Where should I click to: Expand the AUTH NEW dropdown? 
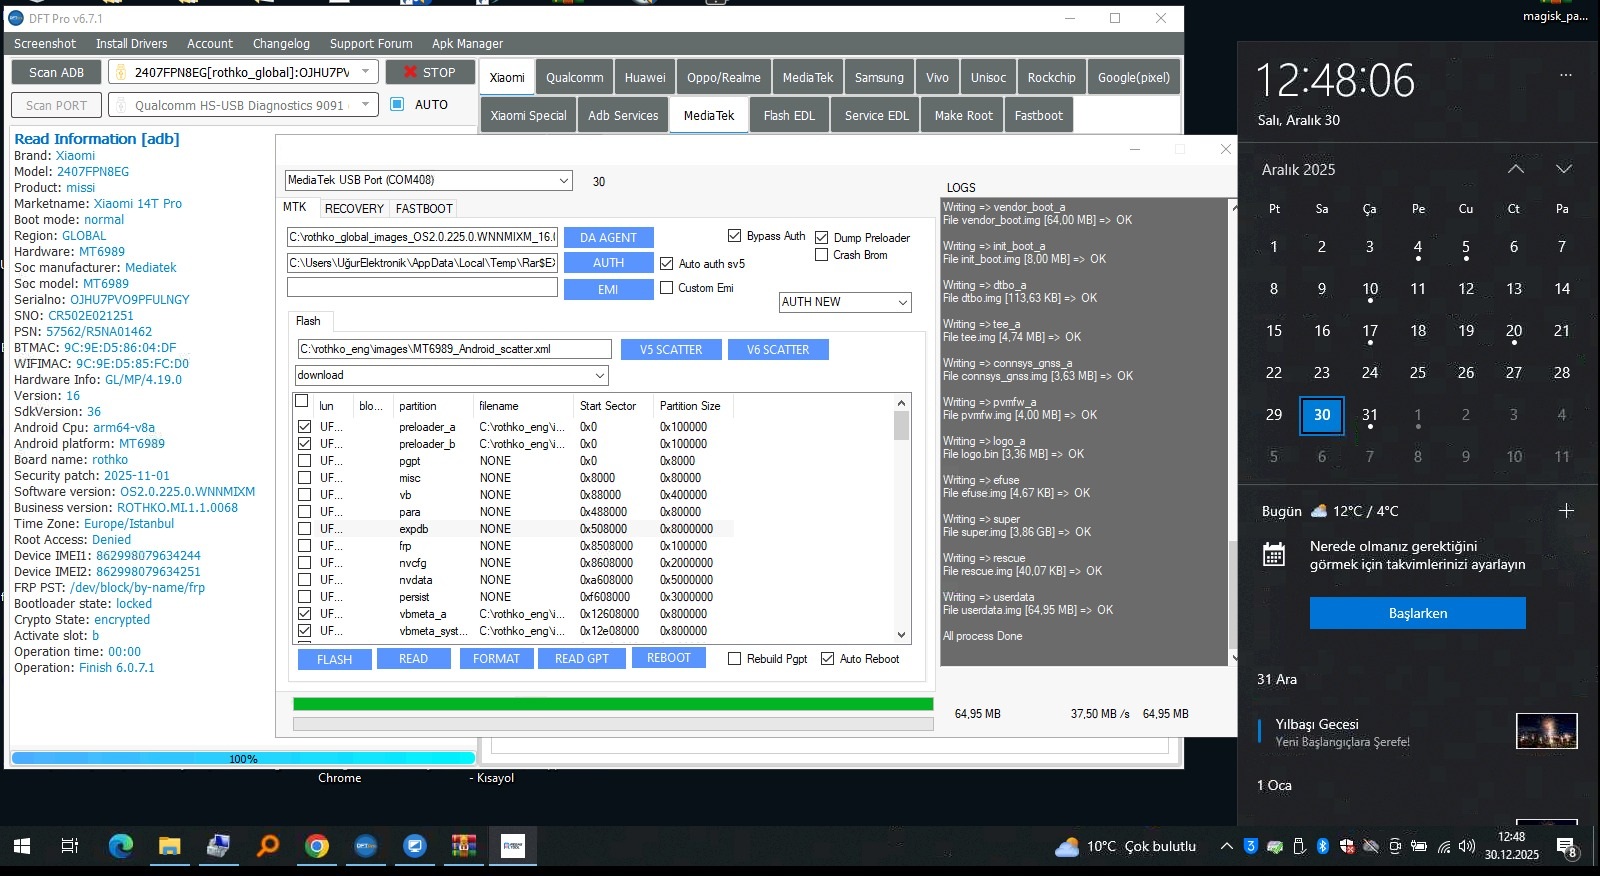845,302
